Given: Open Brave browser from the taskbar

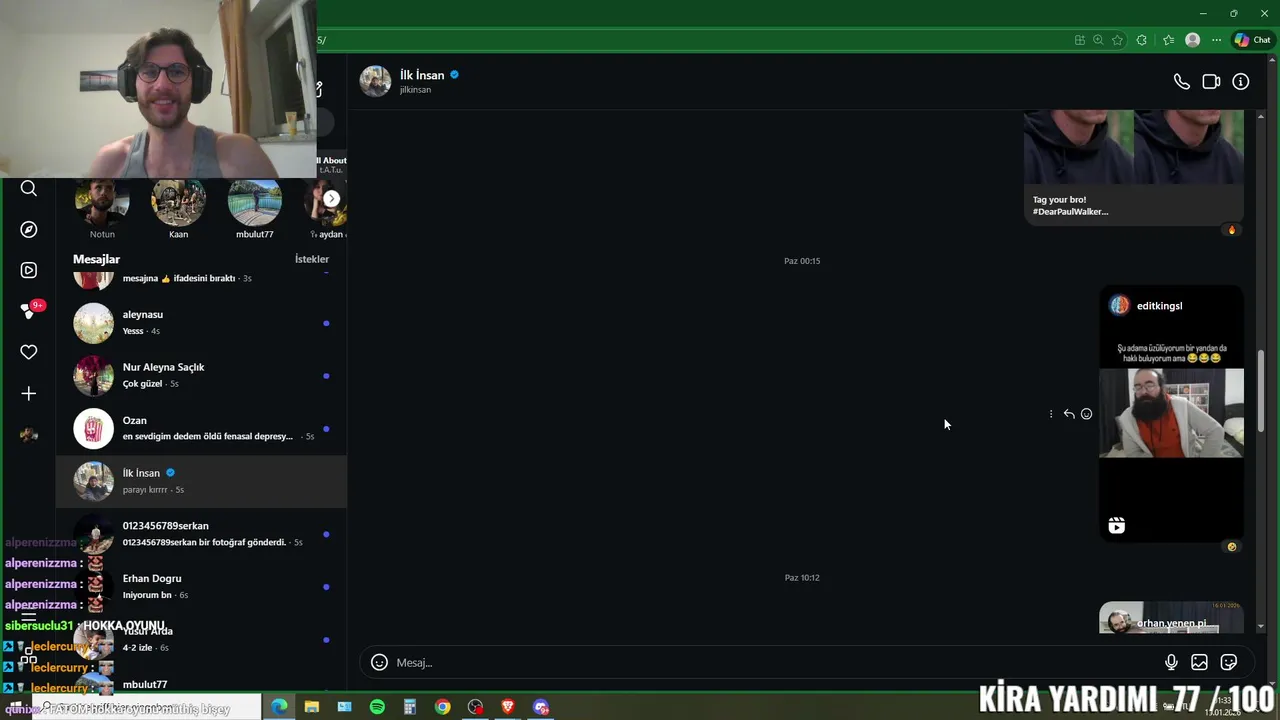Looking at the screenshot, I should pyautogui.click(x=508, y=707).
